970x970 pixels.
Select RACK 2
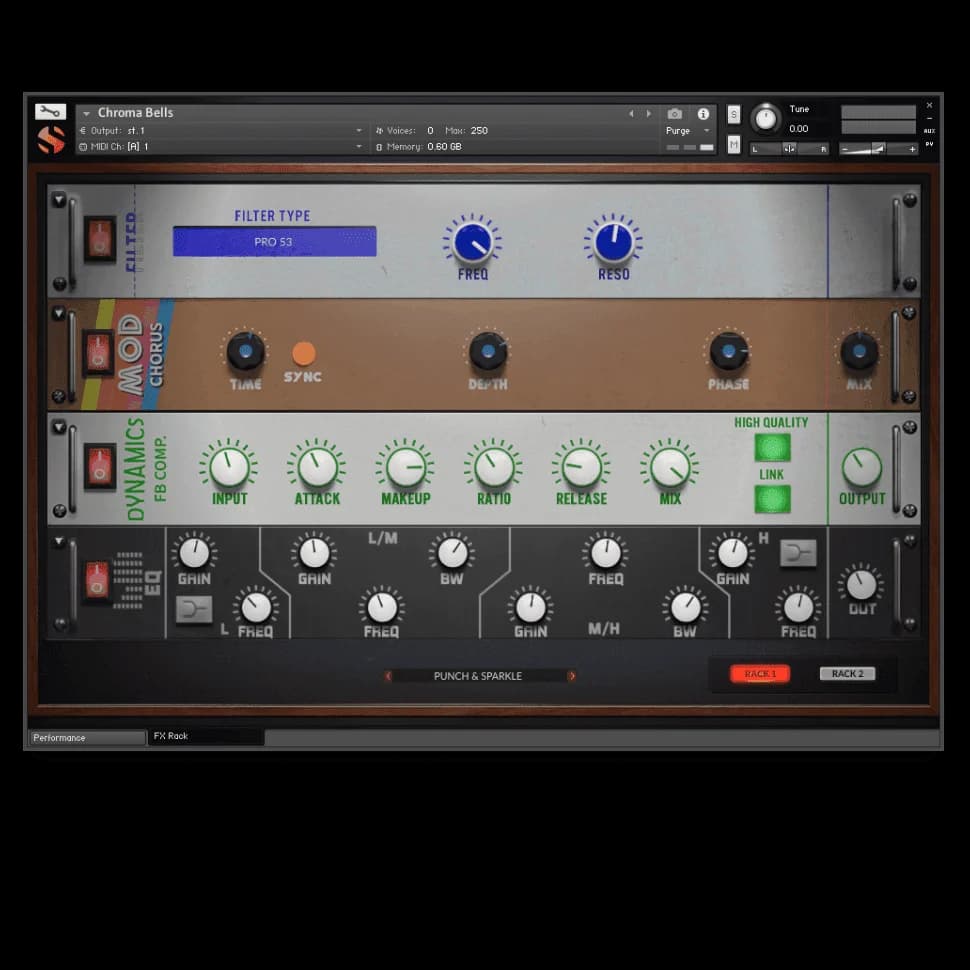846,673
